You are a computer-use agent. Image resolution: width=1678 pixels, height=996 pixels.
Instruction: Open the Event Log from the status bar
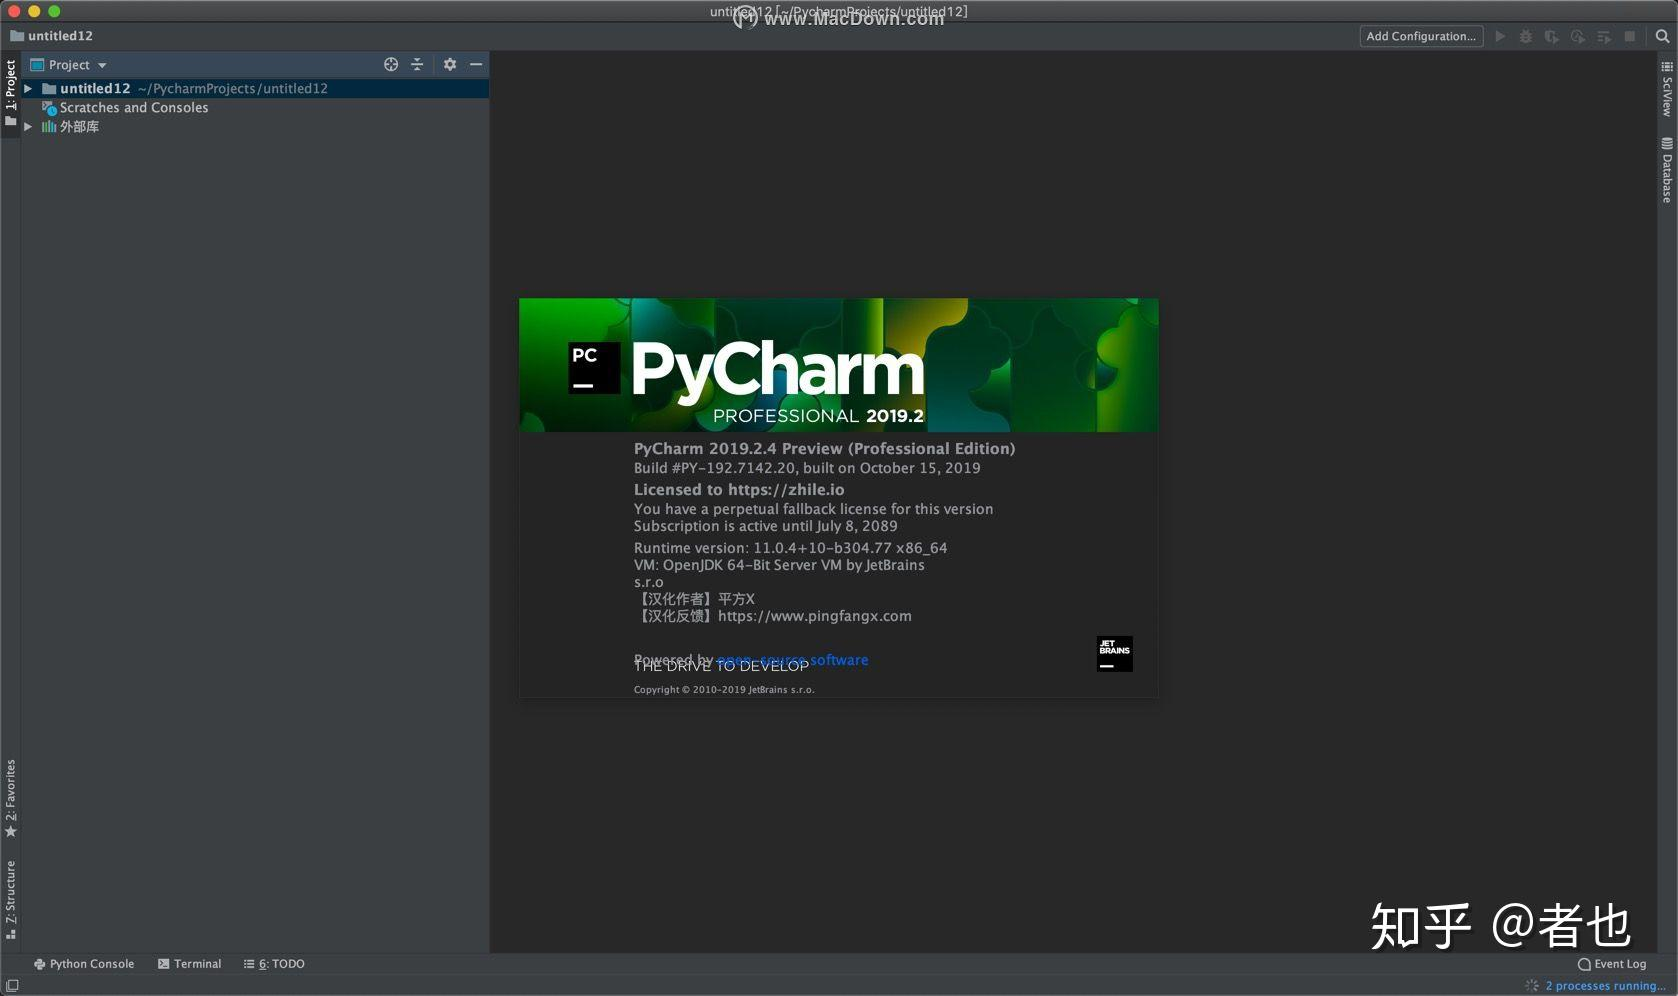[x=1612, y=964]
